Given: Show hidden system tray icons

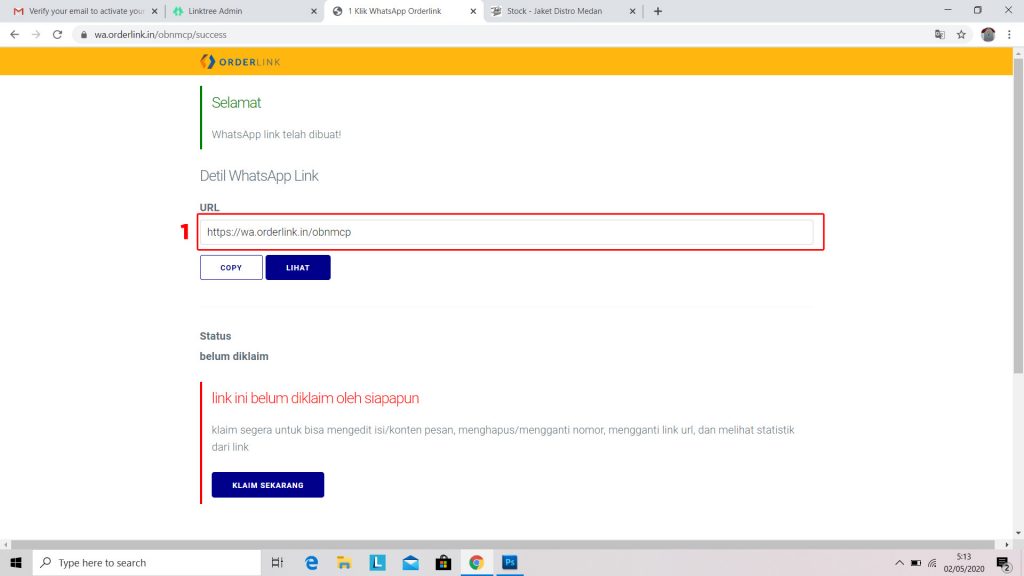Looking at the screenshot, I should [899, 562].
